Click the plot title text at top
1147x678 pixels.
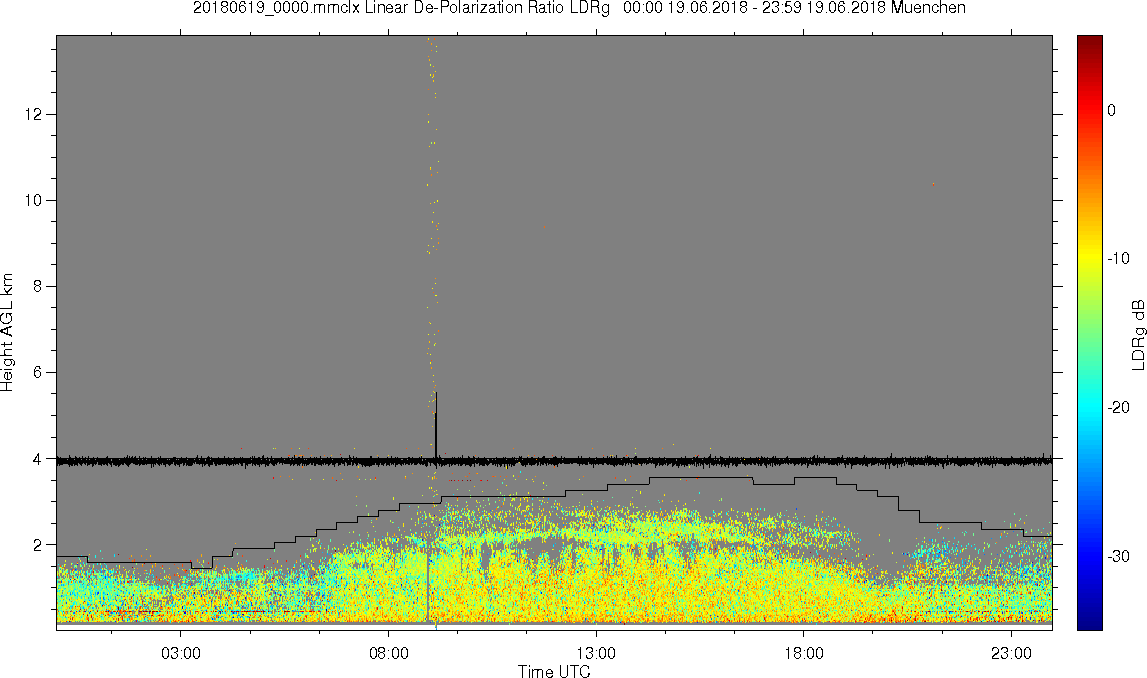[x=579, y=8]
